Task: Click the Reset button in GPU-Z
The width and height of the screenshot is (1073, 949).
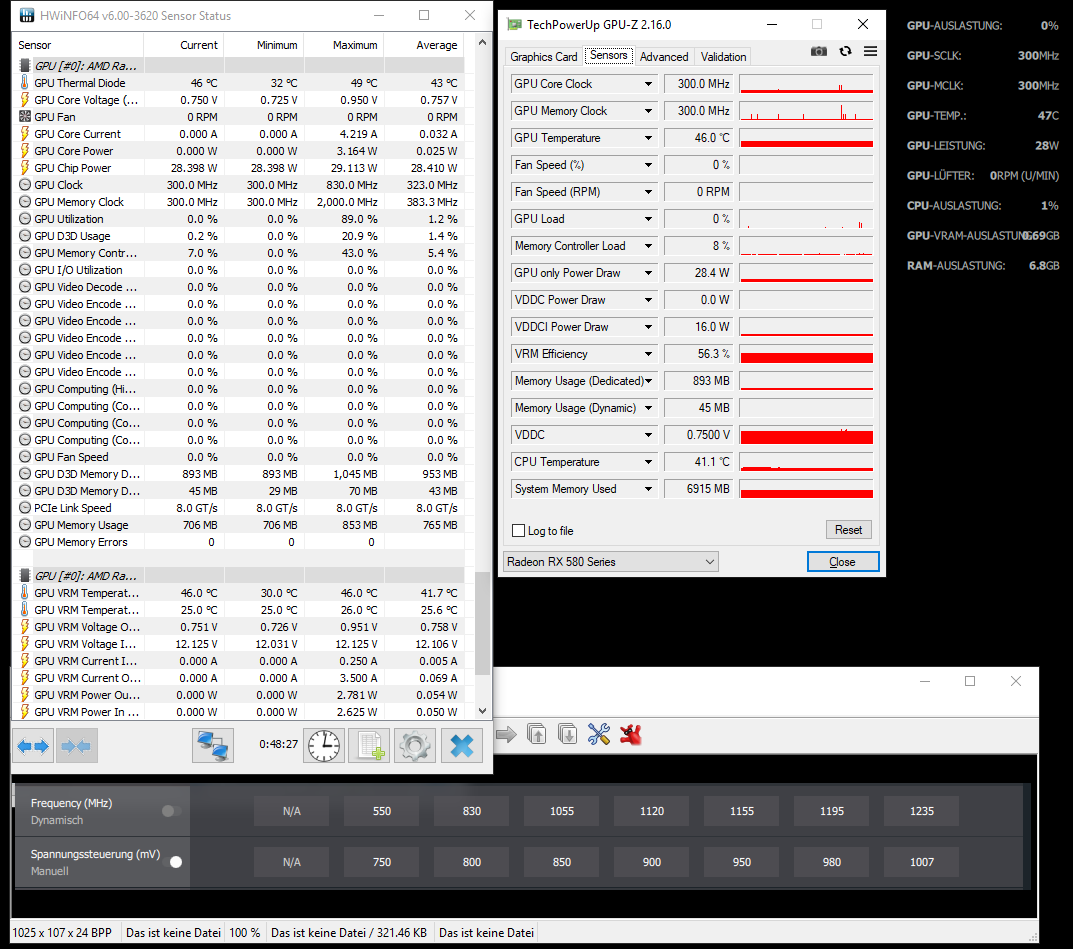Action: pyautogui.click(x=849, y=530)
